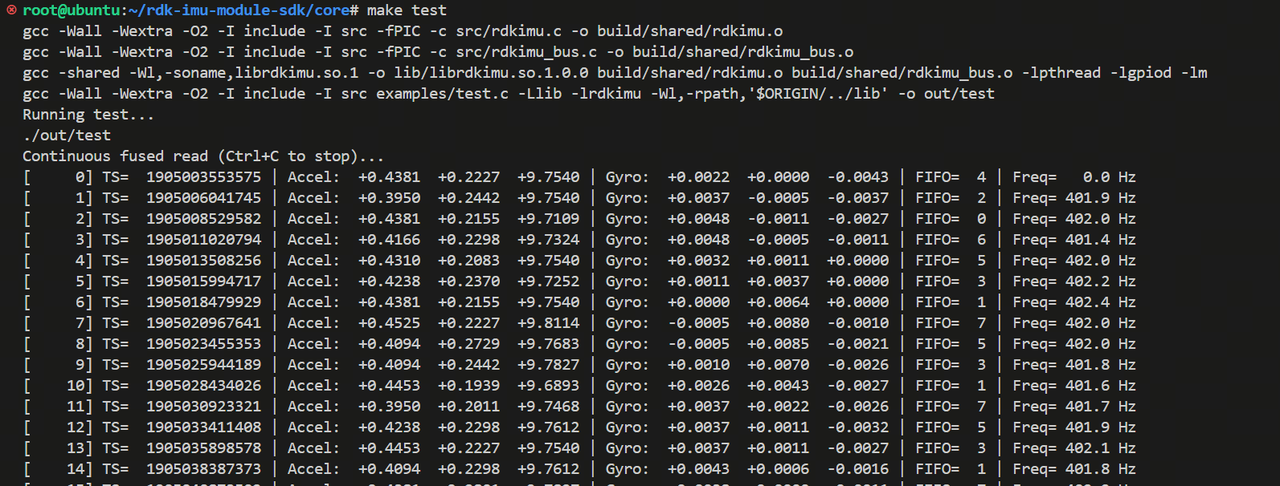Click 'FIFO= 4' in row 0
This screenshot has width=1280, height=486.
pyautogui.click(x=950, y=178)
